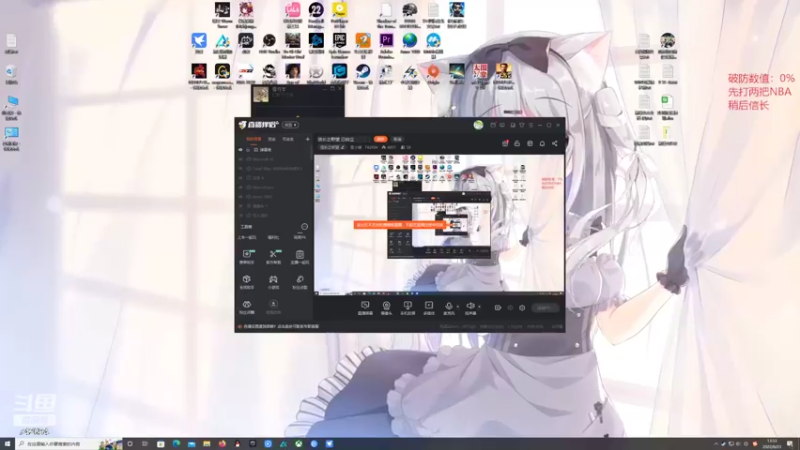Screen dimensions: 800x450
Task: Click the square grid icon left of bell
Action: click(530, 143)
